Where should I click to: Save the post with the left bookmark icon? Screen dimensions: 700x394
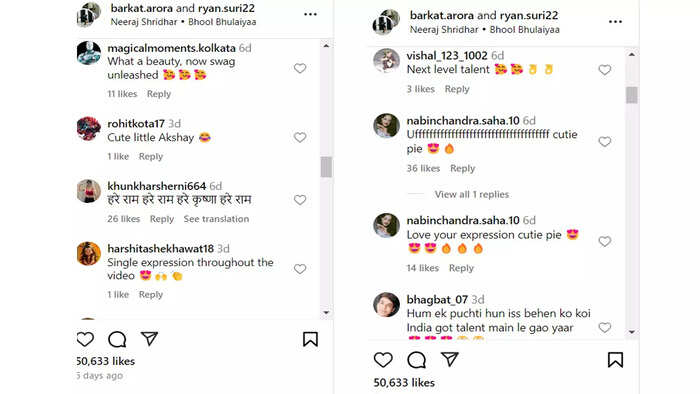pos(310,340)
